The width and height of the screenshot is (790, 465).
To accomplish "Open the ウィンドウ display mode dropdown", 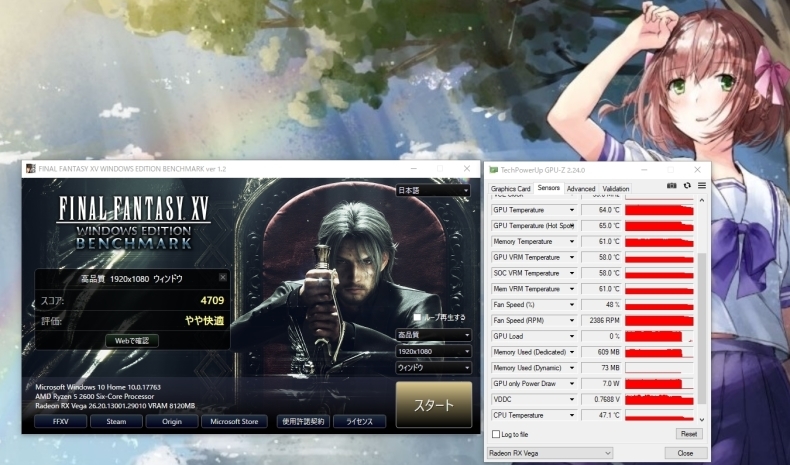I will pos(433,368).
